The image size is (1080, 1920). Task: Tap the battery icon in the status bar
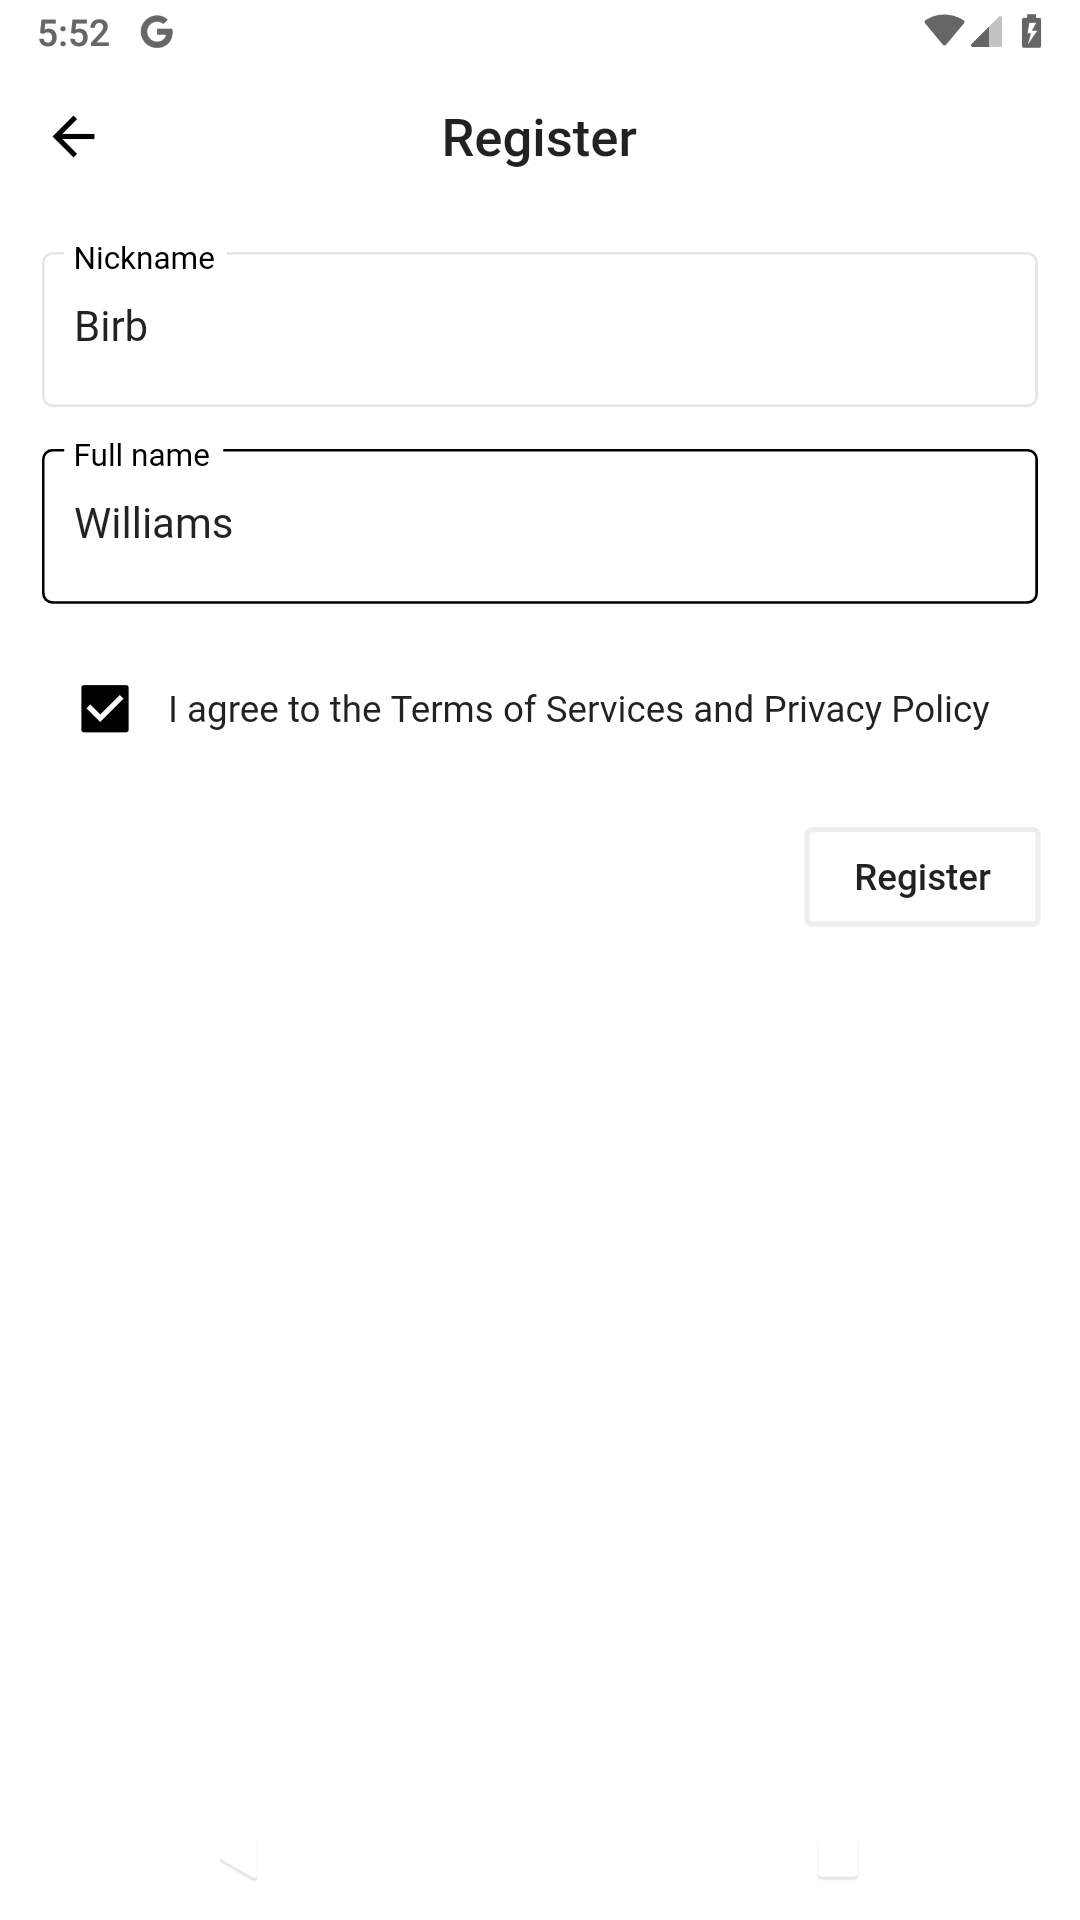pos(1031,31)
